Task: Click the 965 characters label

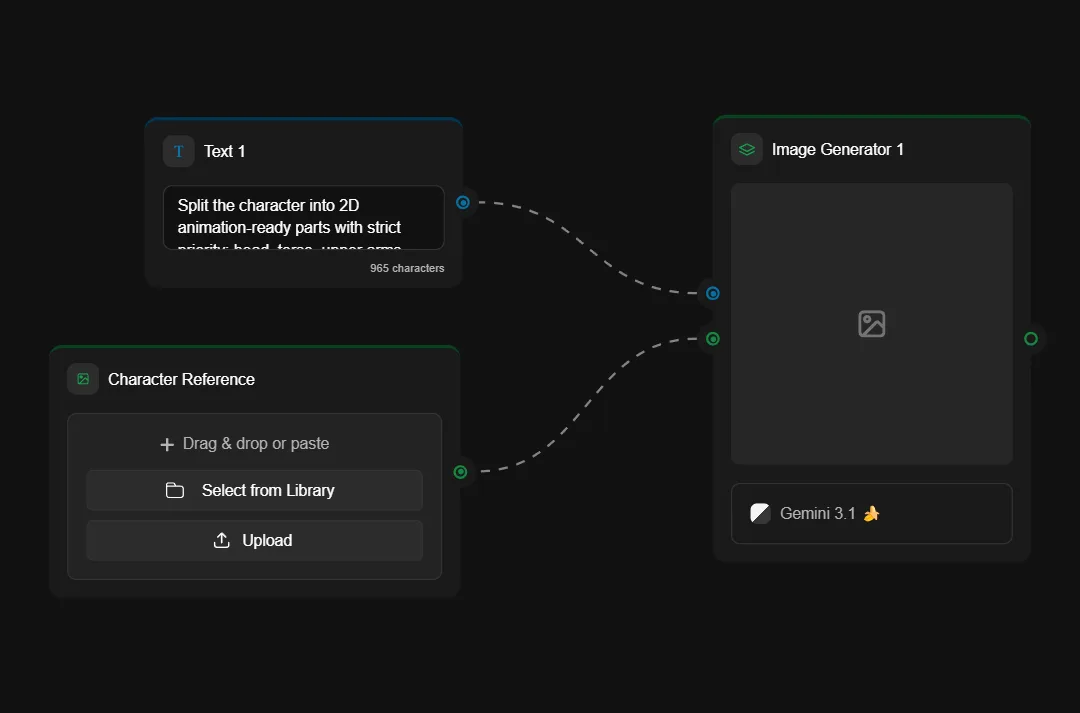Action: click(x=407, y=267)
